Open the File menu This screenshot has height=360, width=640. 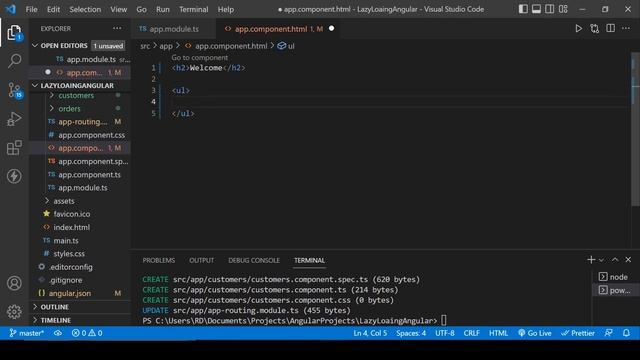point(31,9)
